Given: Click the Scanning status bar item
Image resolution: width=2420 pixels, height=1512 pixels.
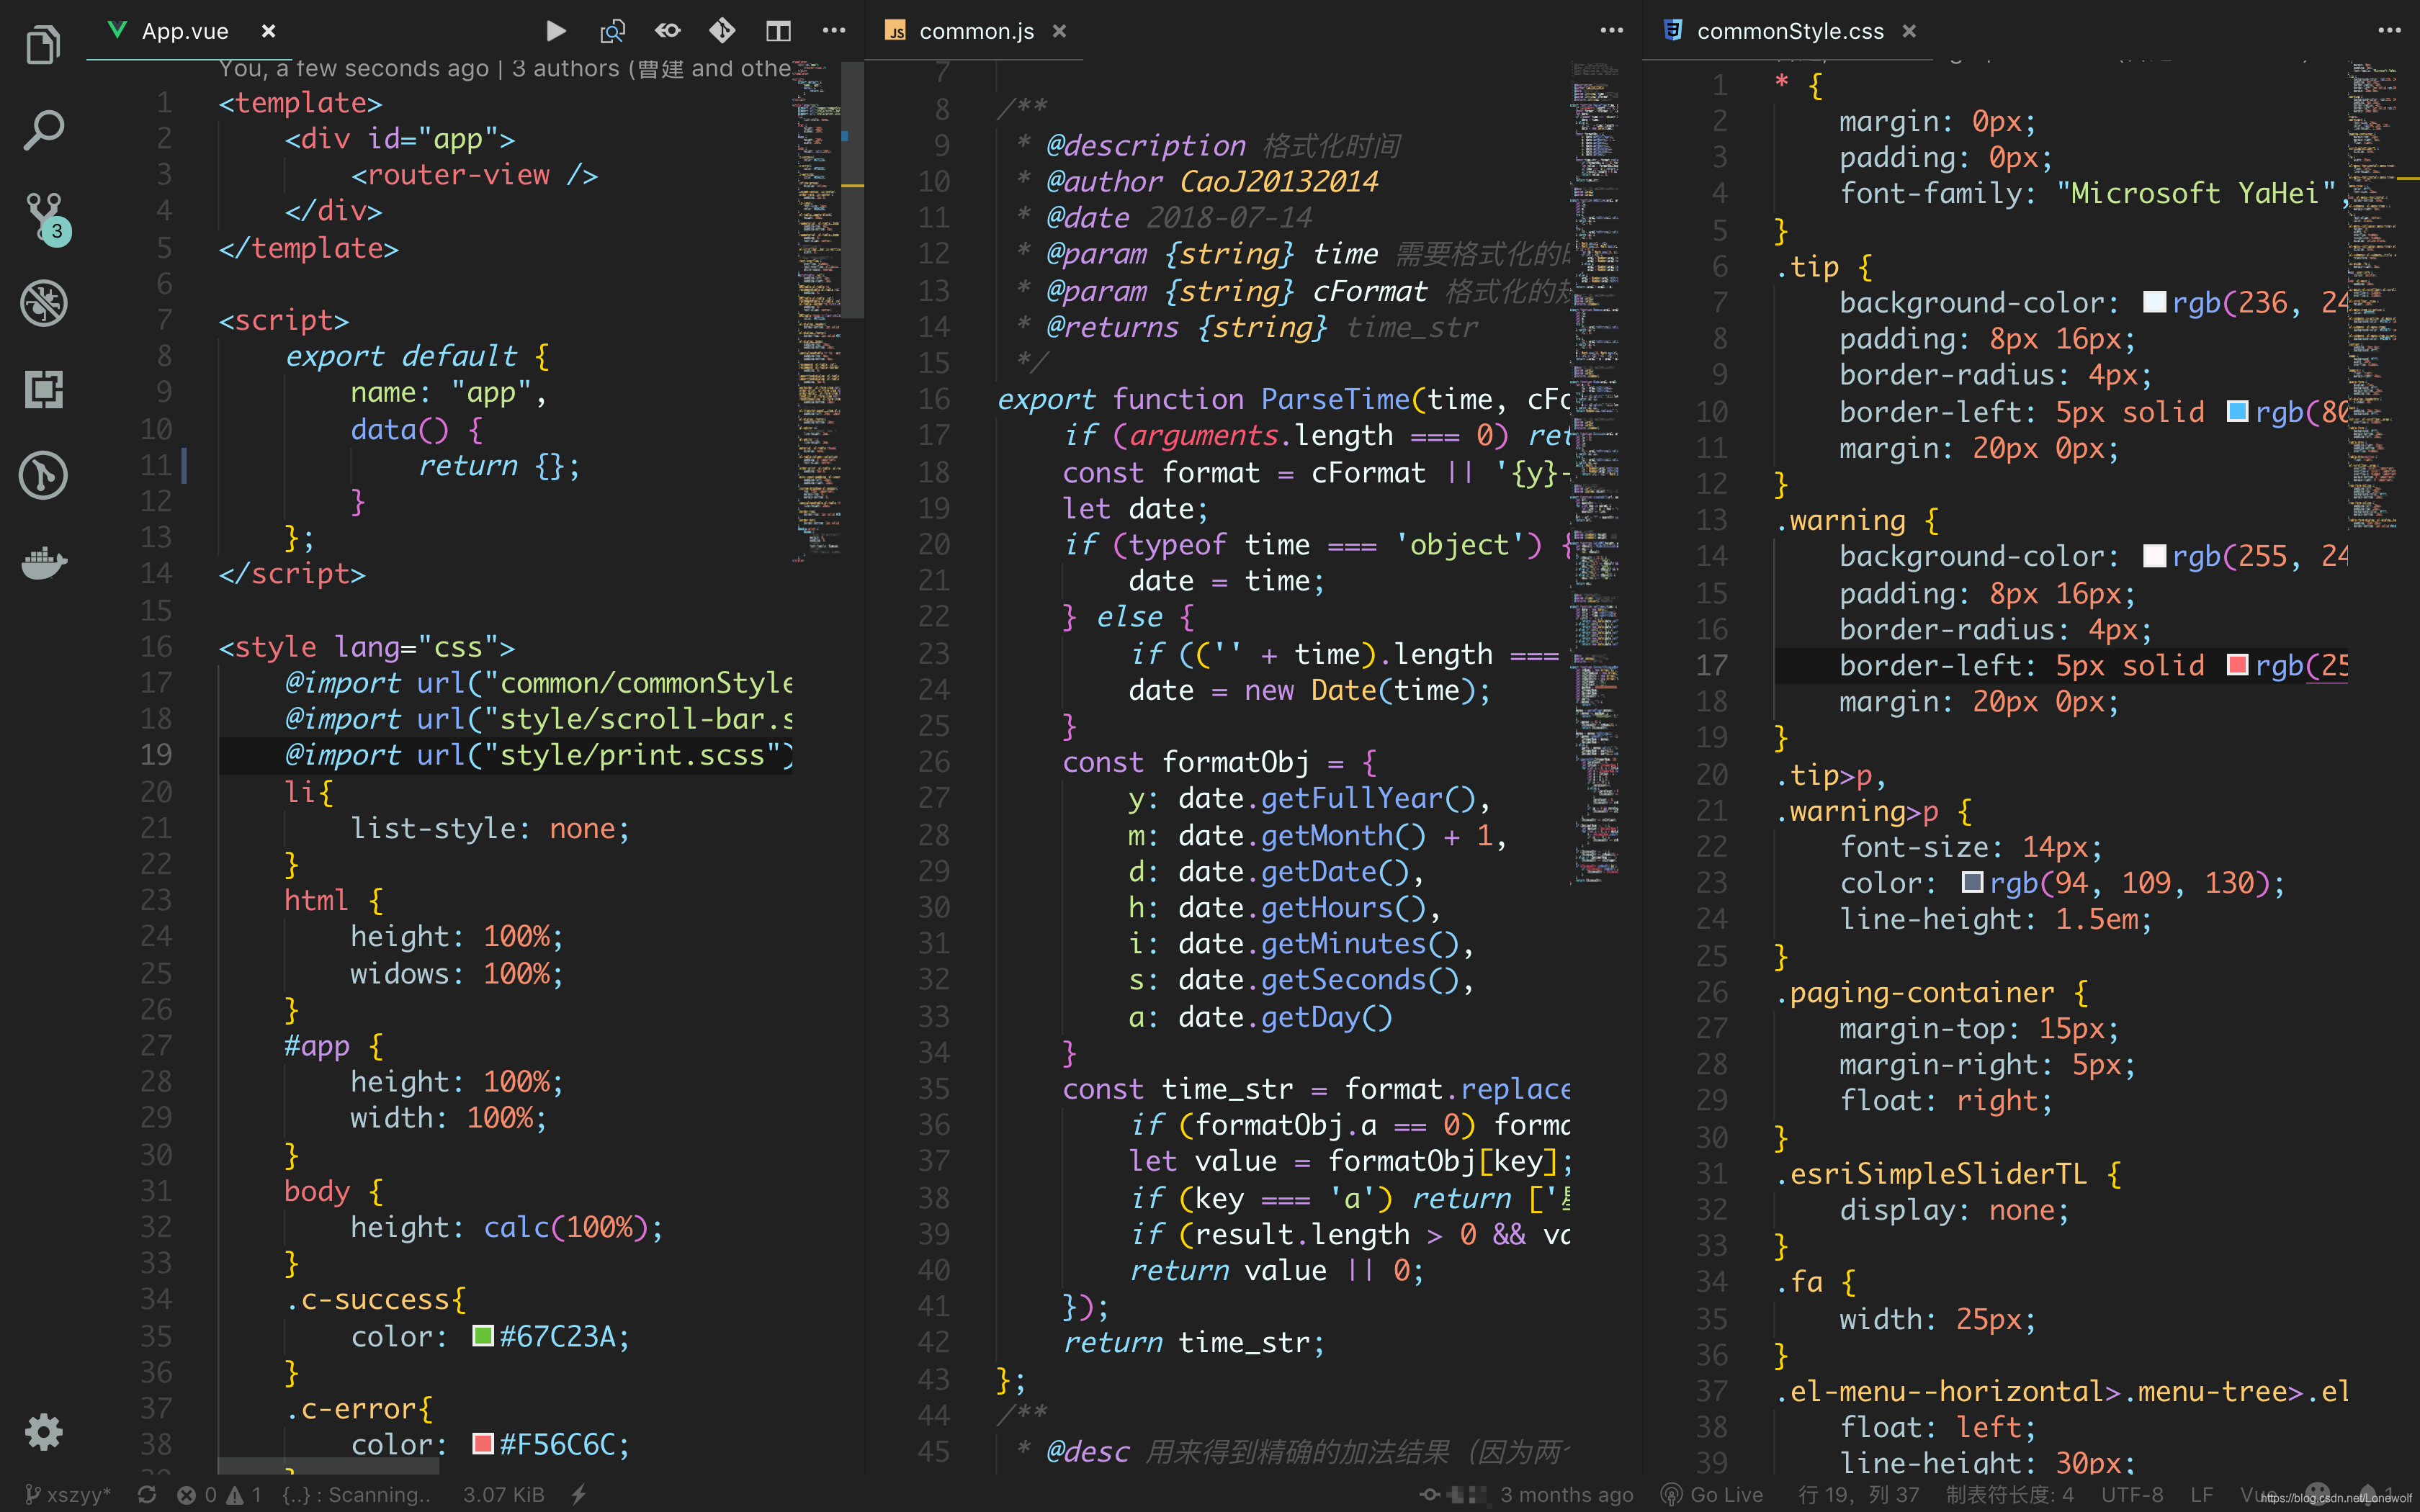Looking at the screenshot, I should (x=356, y=1494).
